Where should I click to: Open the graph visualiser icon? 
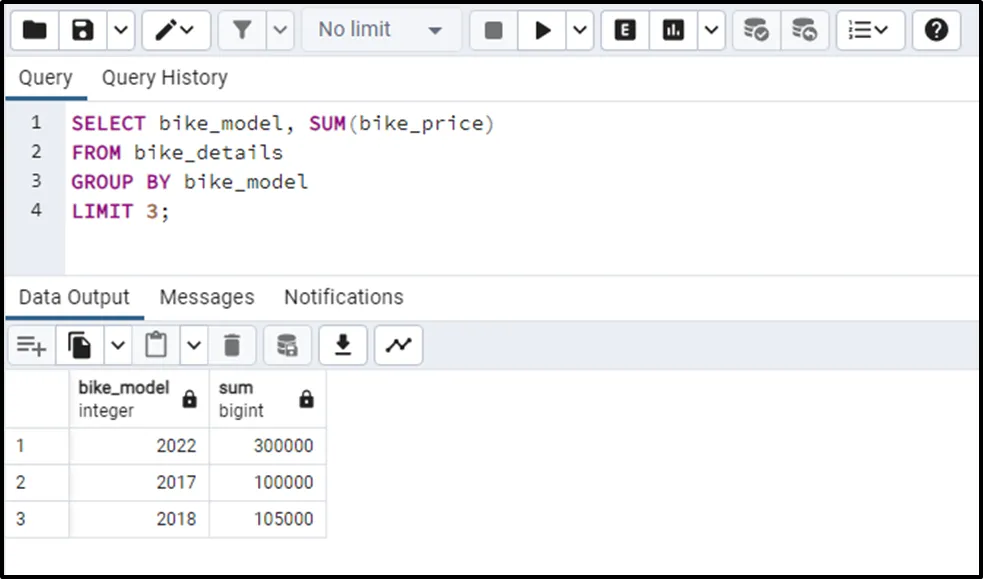[399, 345]
